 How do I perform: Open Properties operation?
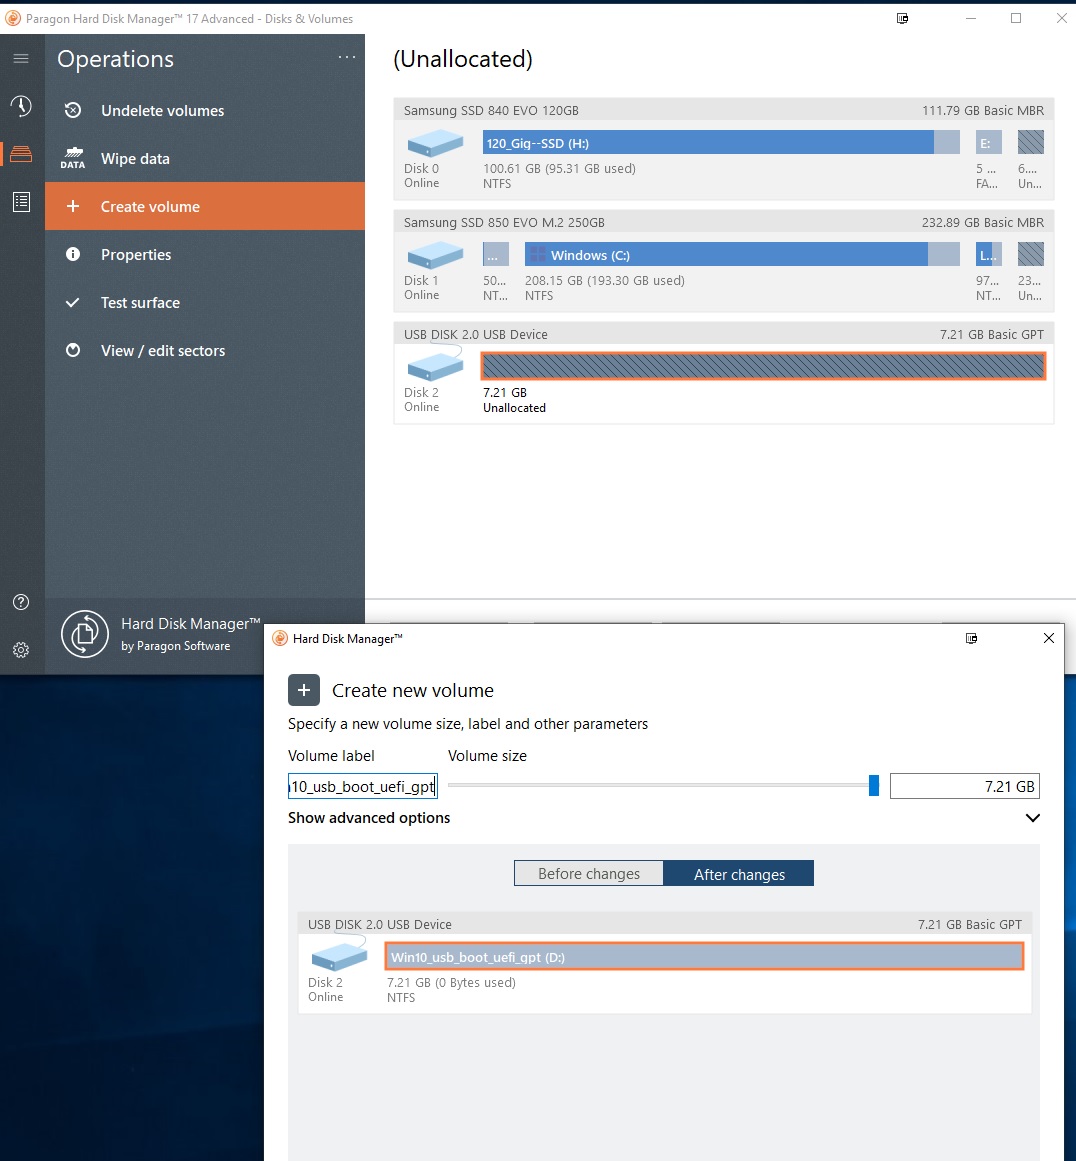pyautogui.click(x=204, y=254)
